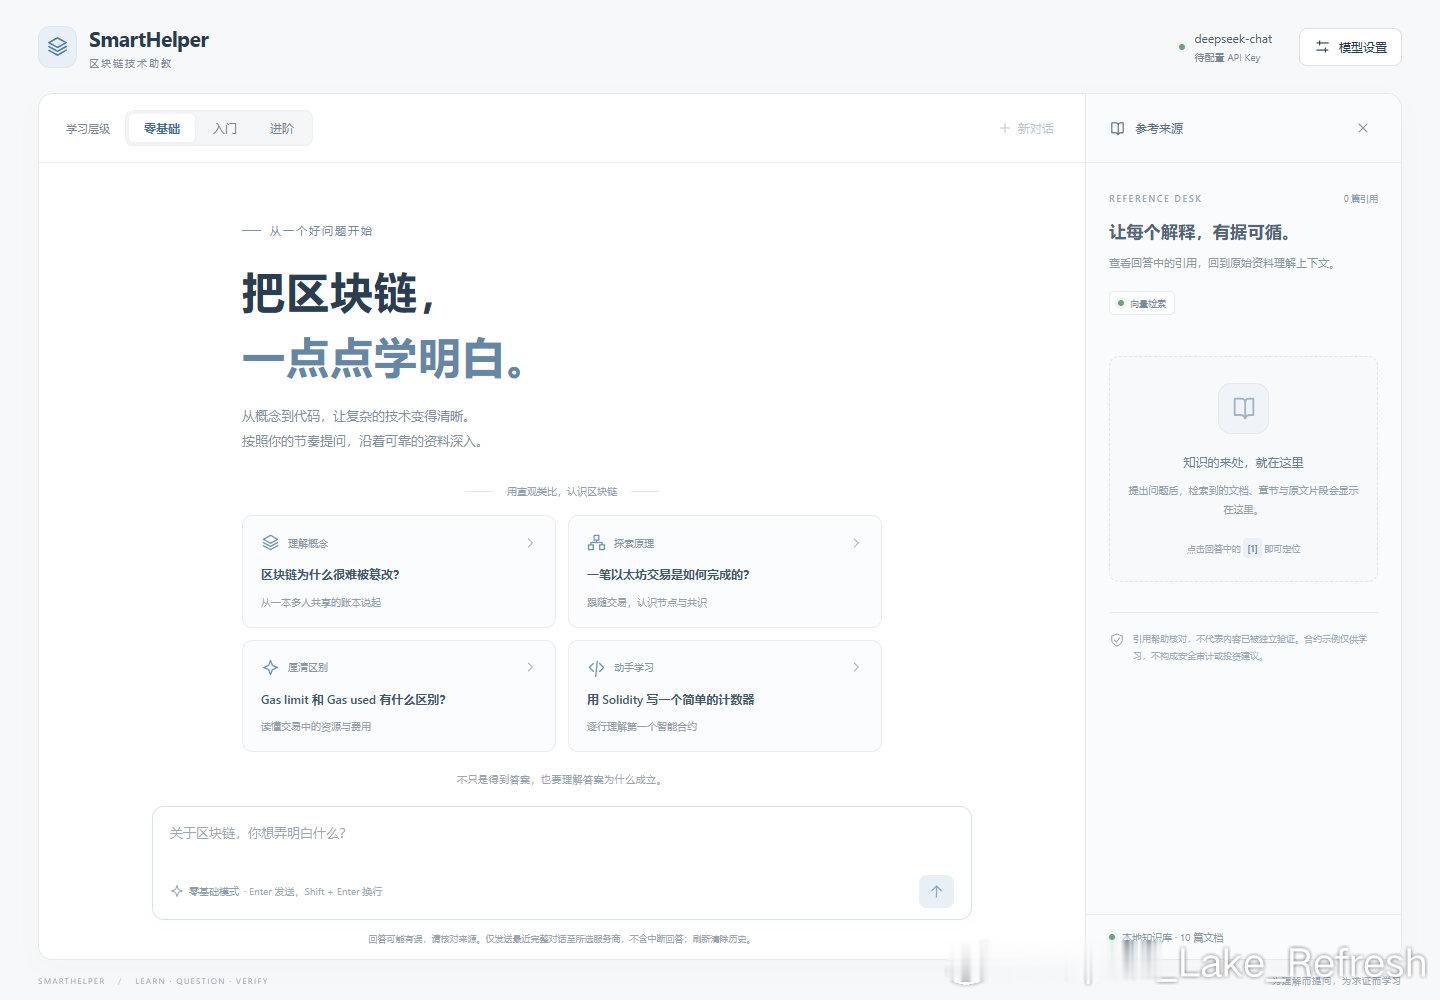Viewport: 1440px width, 1000px height.
Task: Click the 区块链技术助教 subtitle
Action: coord(130,63)
